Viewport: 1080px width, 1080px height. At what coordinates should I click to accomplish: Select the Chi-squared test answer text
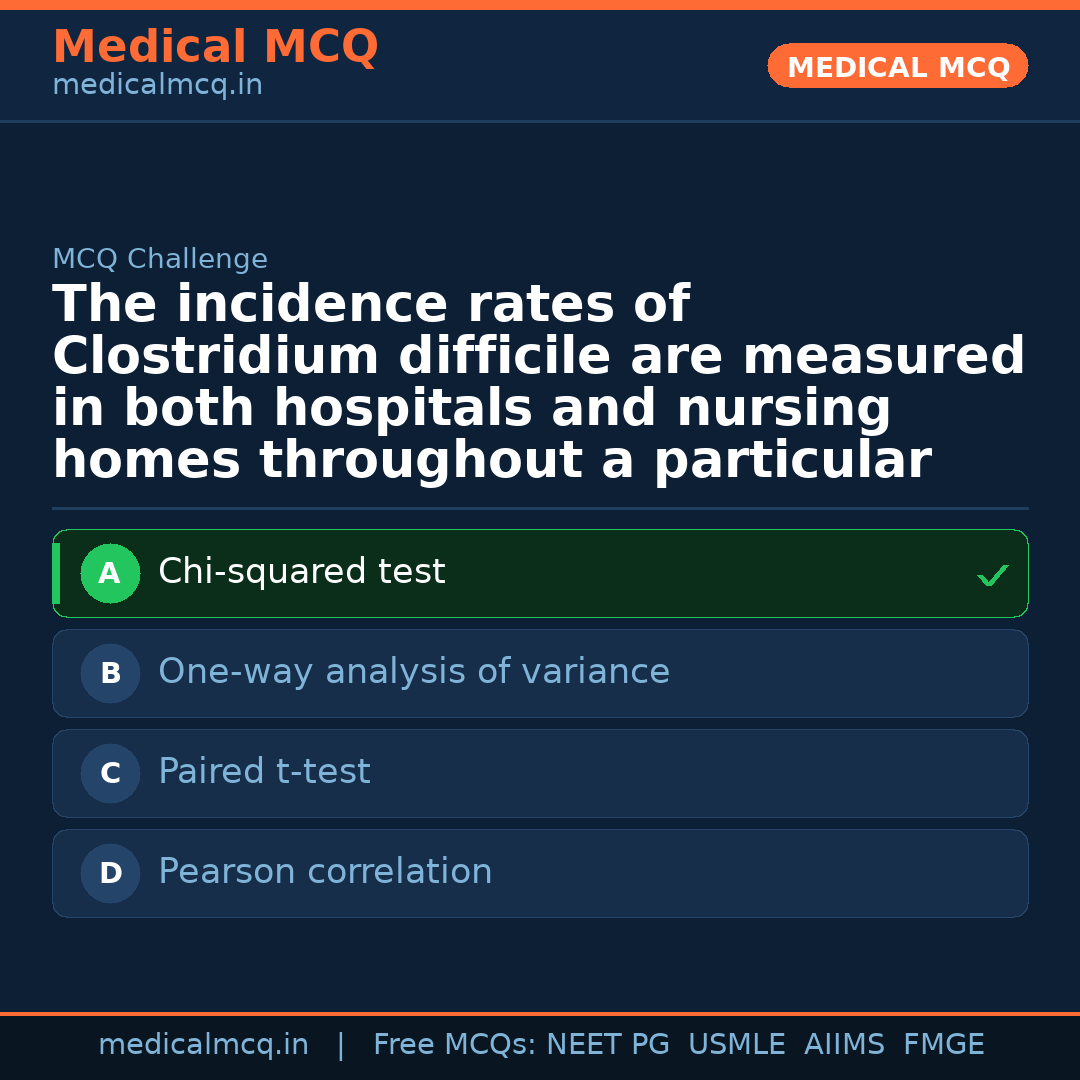pyautogui.click(x=301, y=572)
